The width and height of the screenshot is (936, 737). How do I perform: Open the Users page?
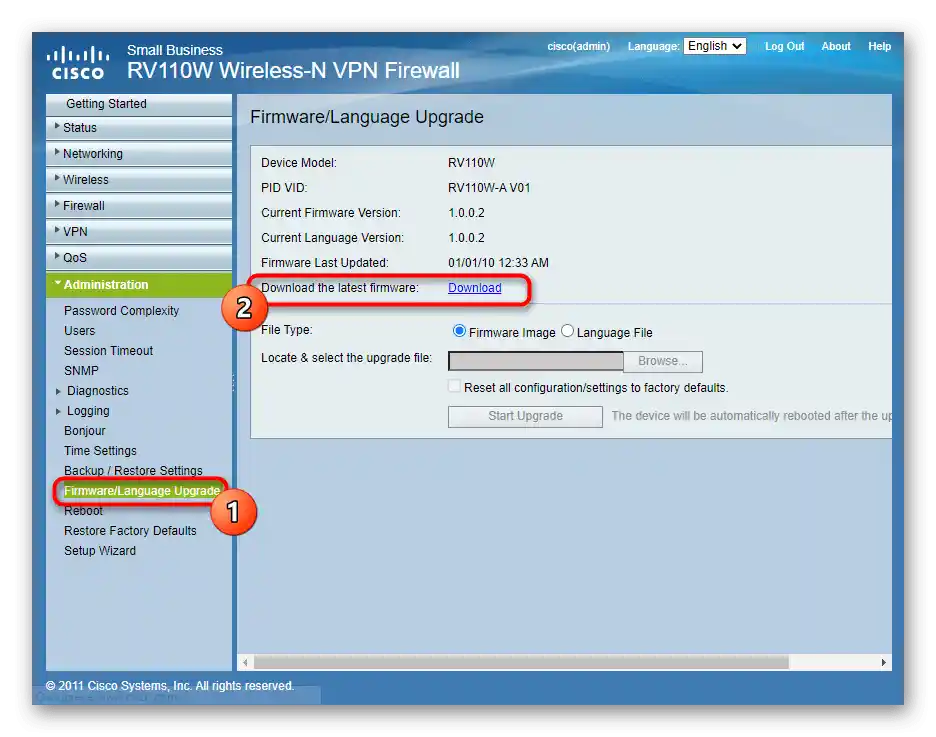(79, 331)
